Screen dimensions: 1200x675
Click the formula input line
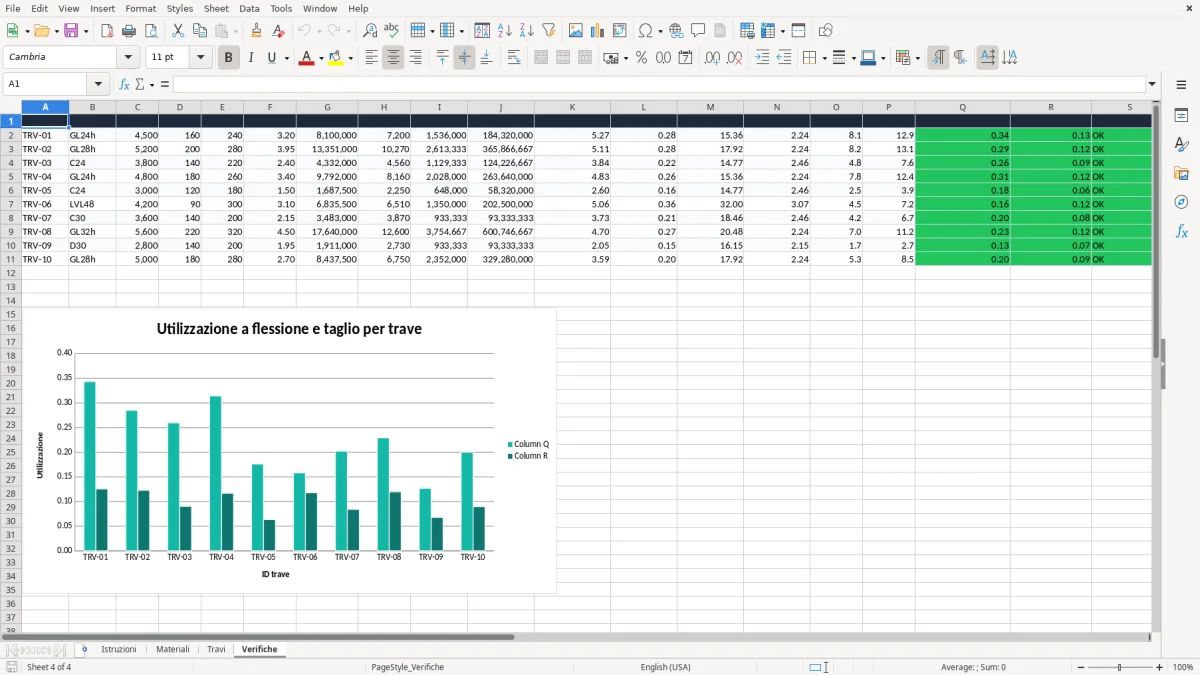click(659, 84)
